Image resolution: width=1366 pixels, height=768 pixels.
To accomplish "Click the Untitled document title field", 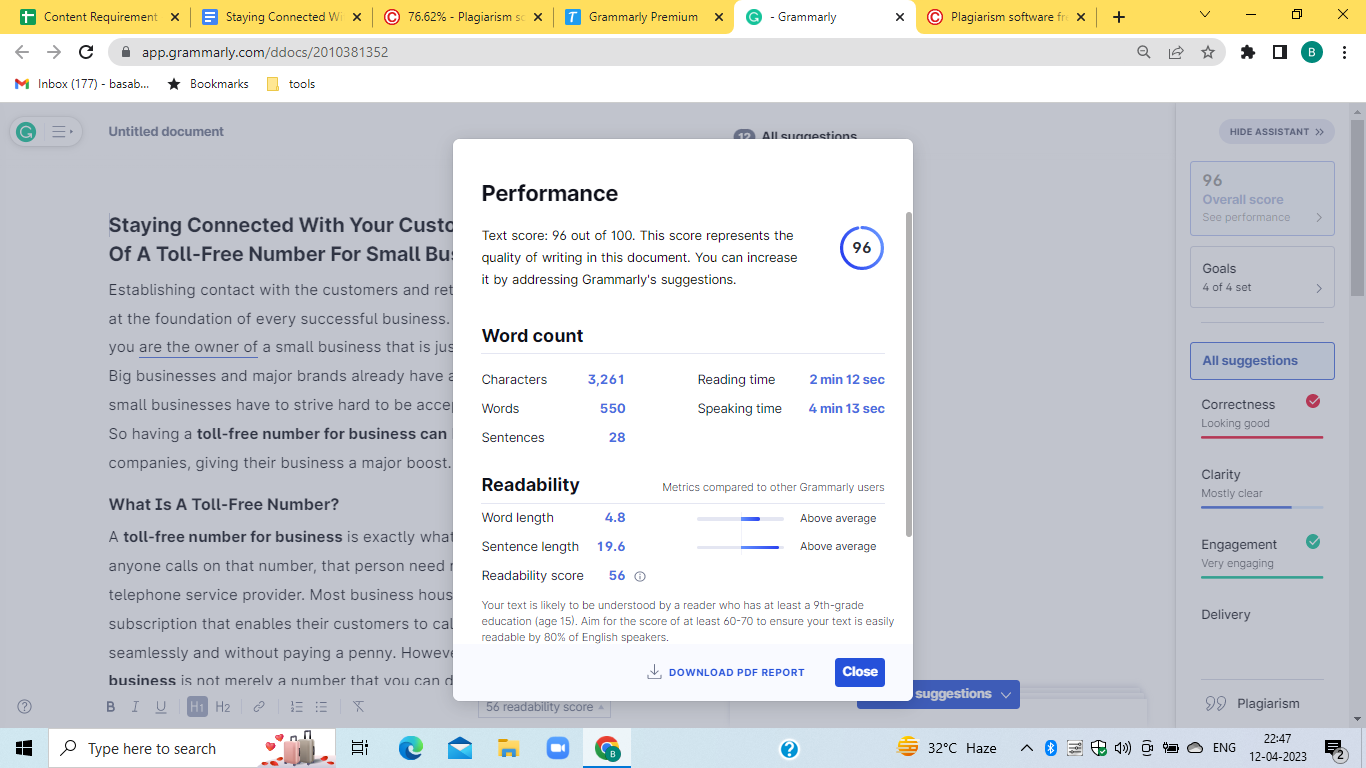I will point(166,131).
